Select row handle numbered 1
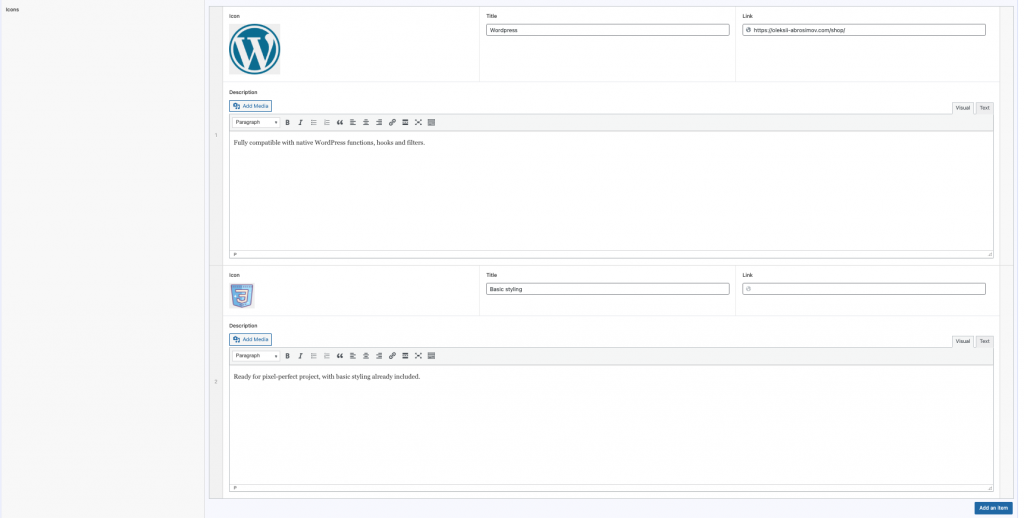This screenshot has height=518, width=1024. [x=216, y=135]
